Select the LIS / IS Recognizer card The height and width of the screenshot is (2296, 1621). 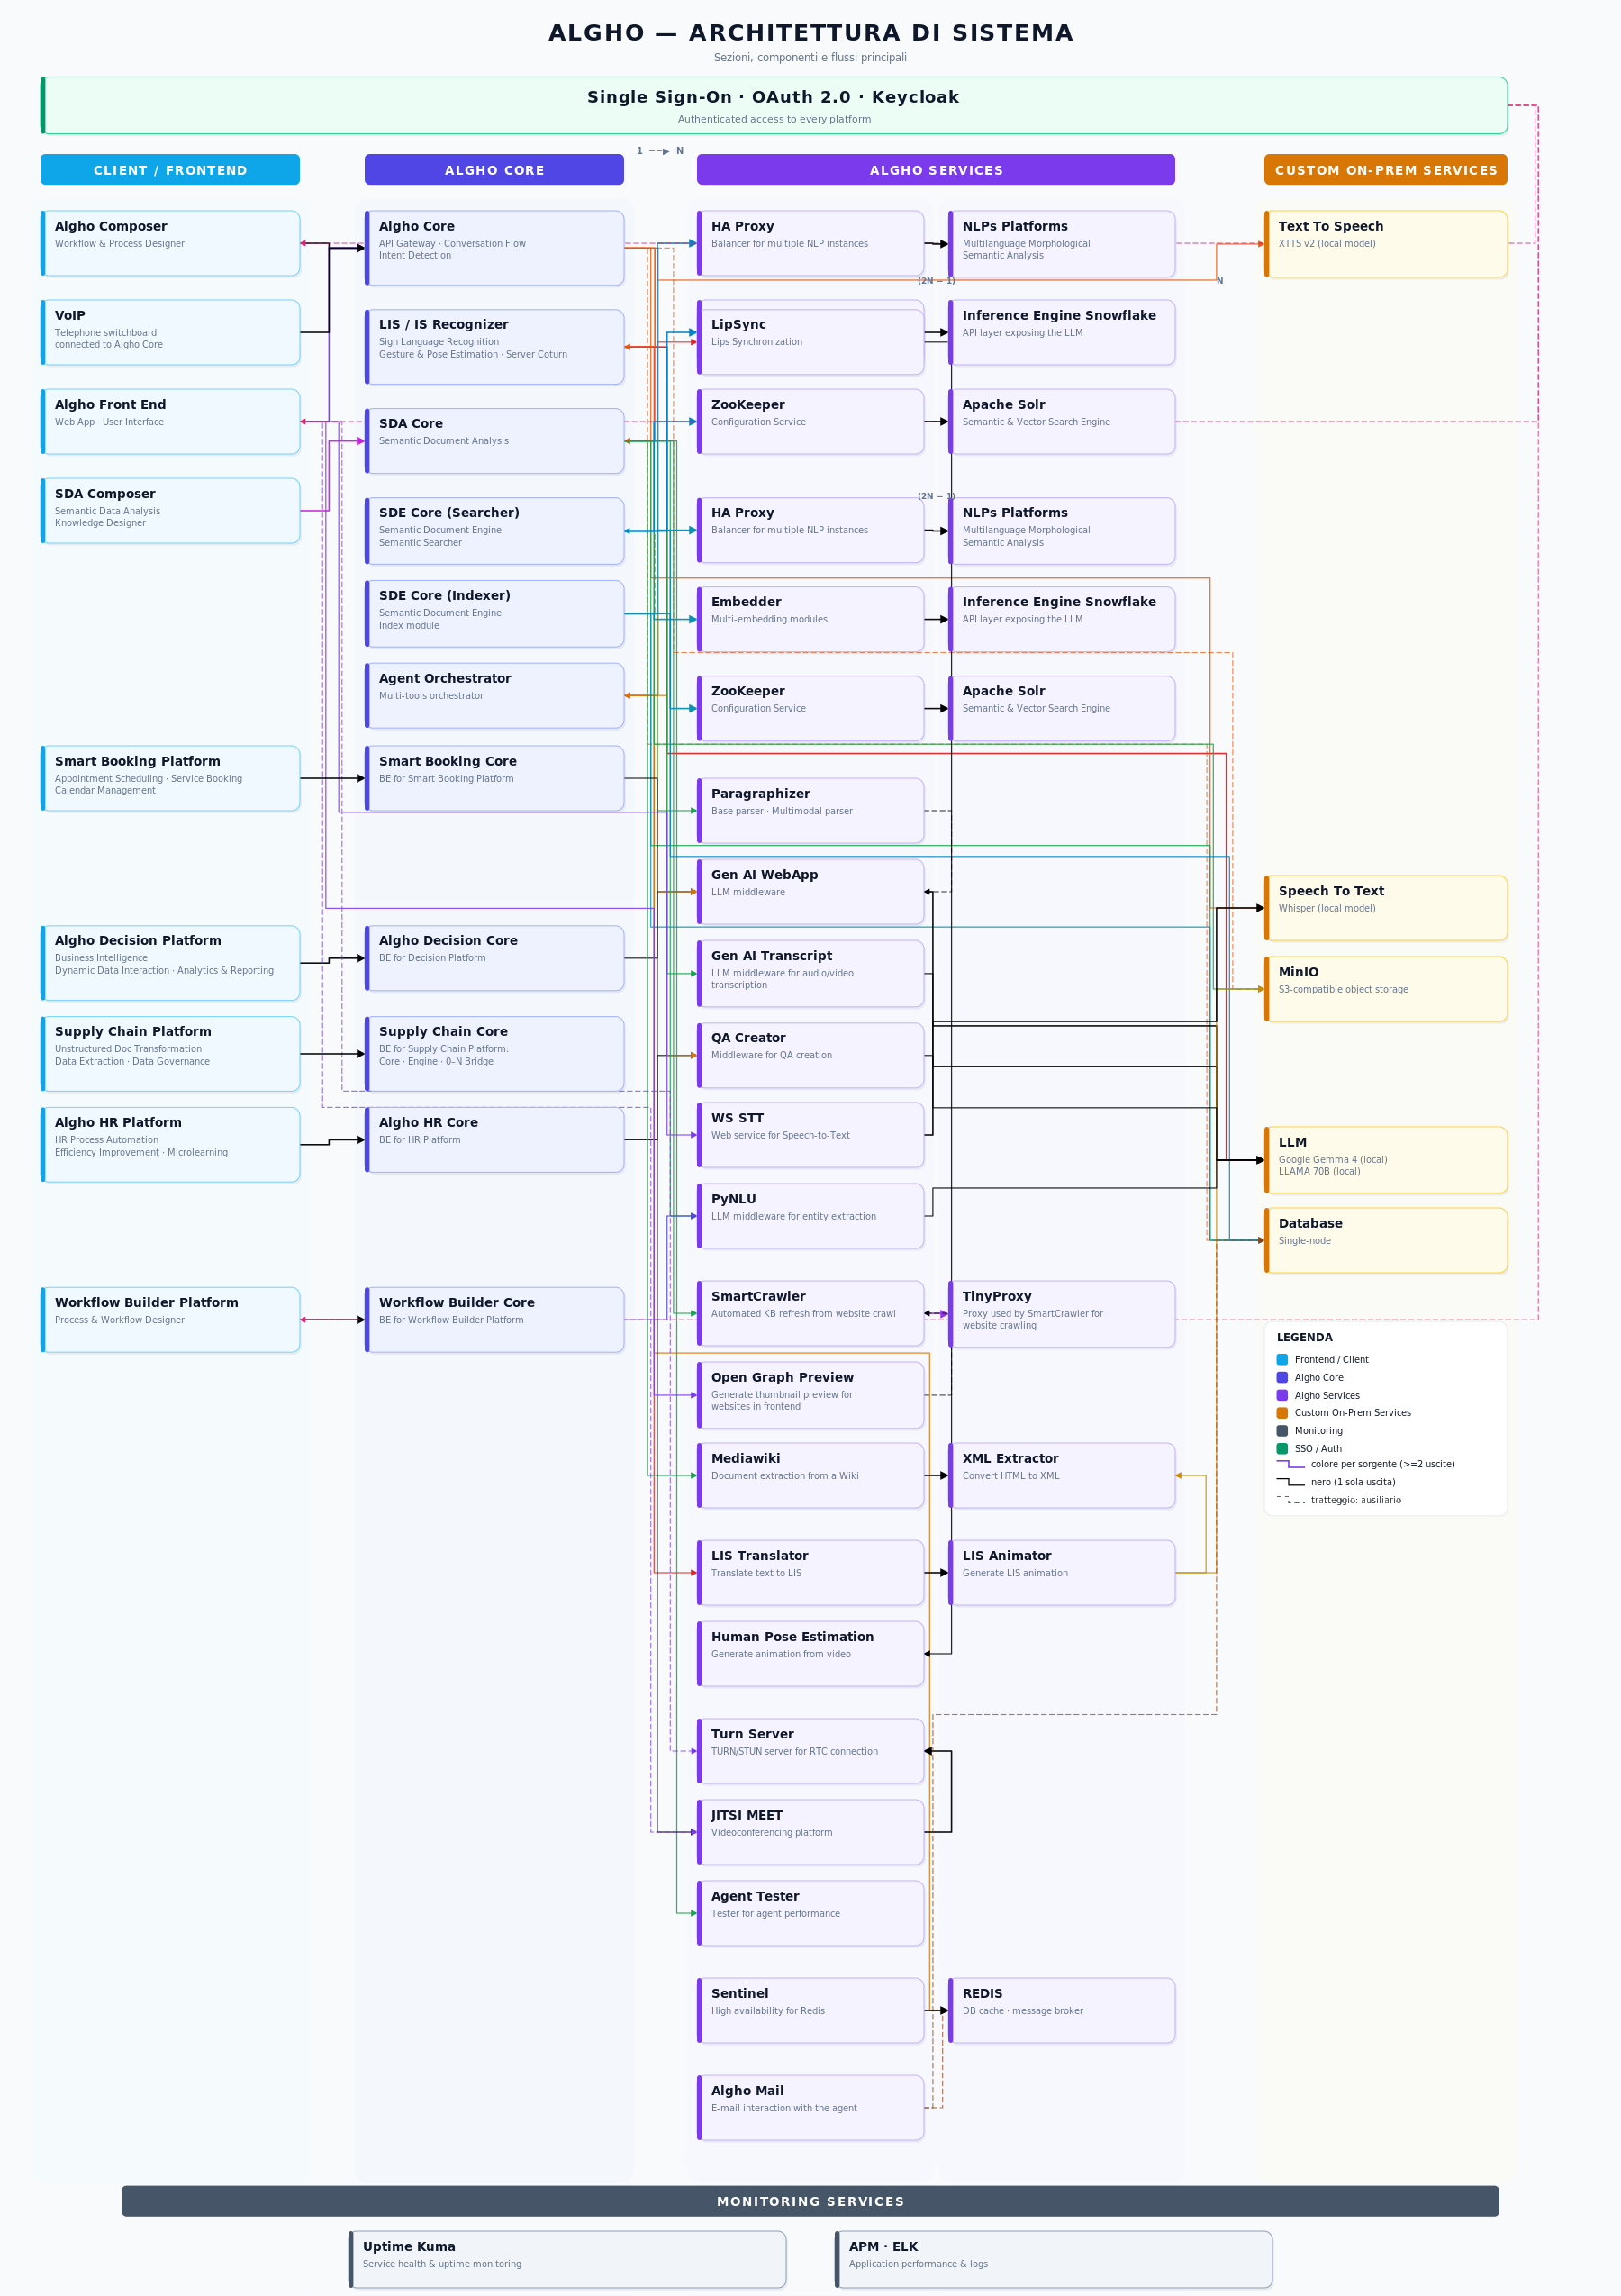click(x=494, y=347)
